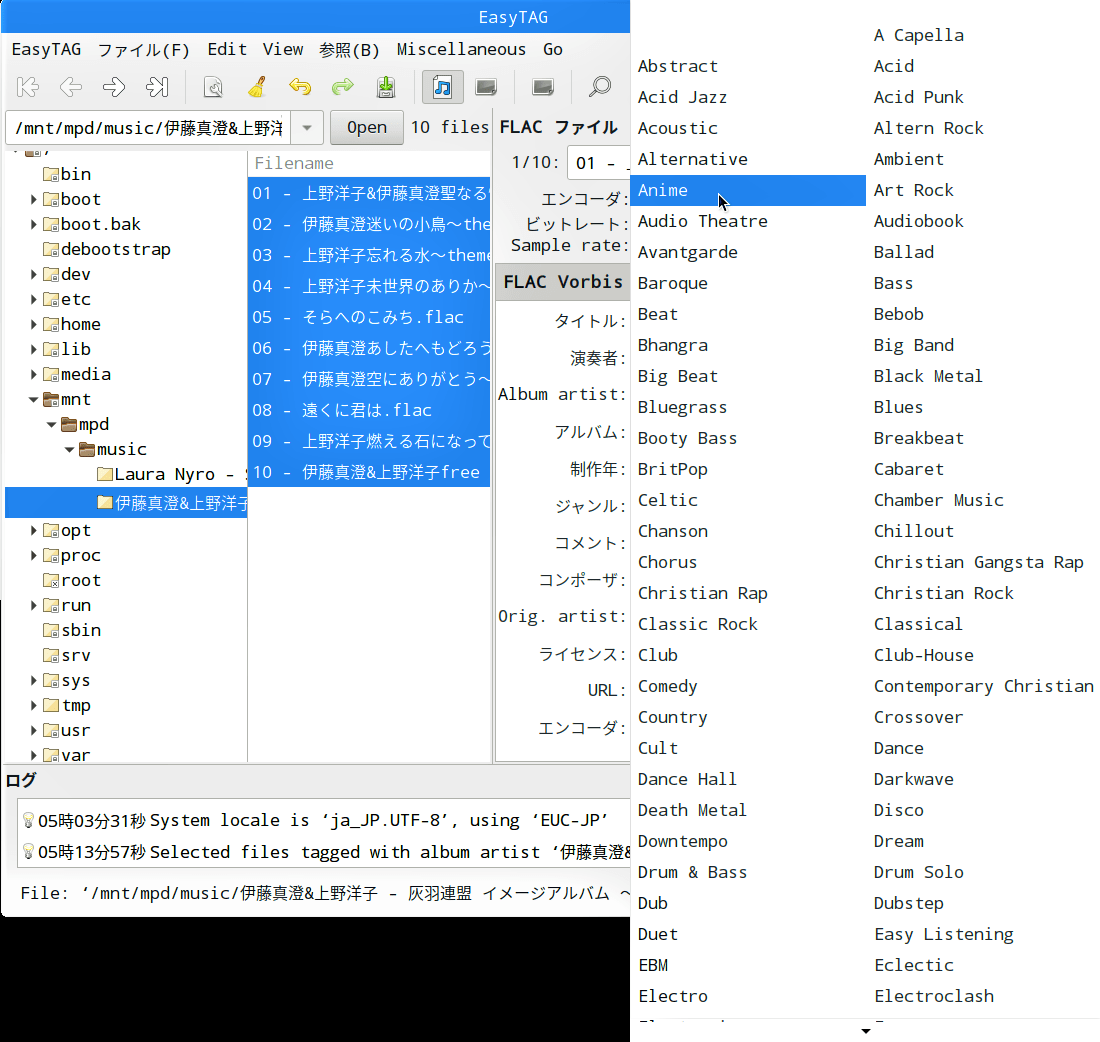Click the scan document toolbar icon
The height and width of the screenshot is (1042, 1100).
click(213, 87)
